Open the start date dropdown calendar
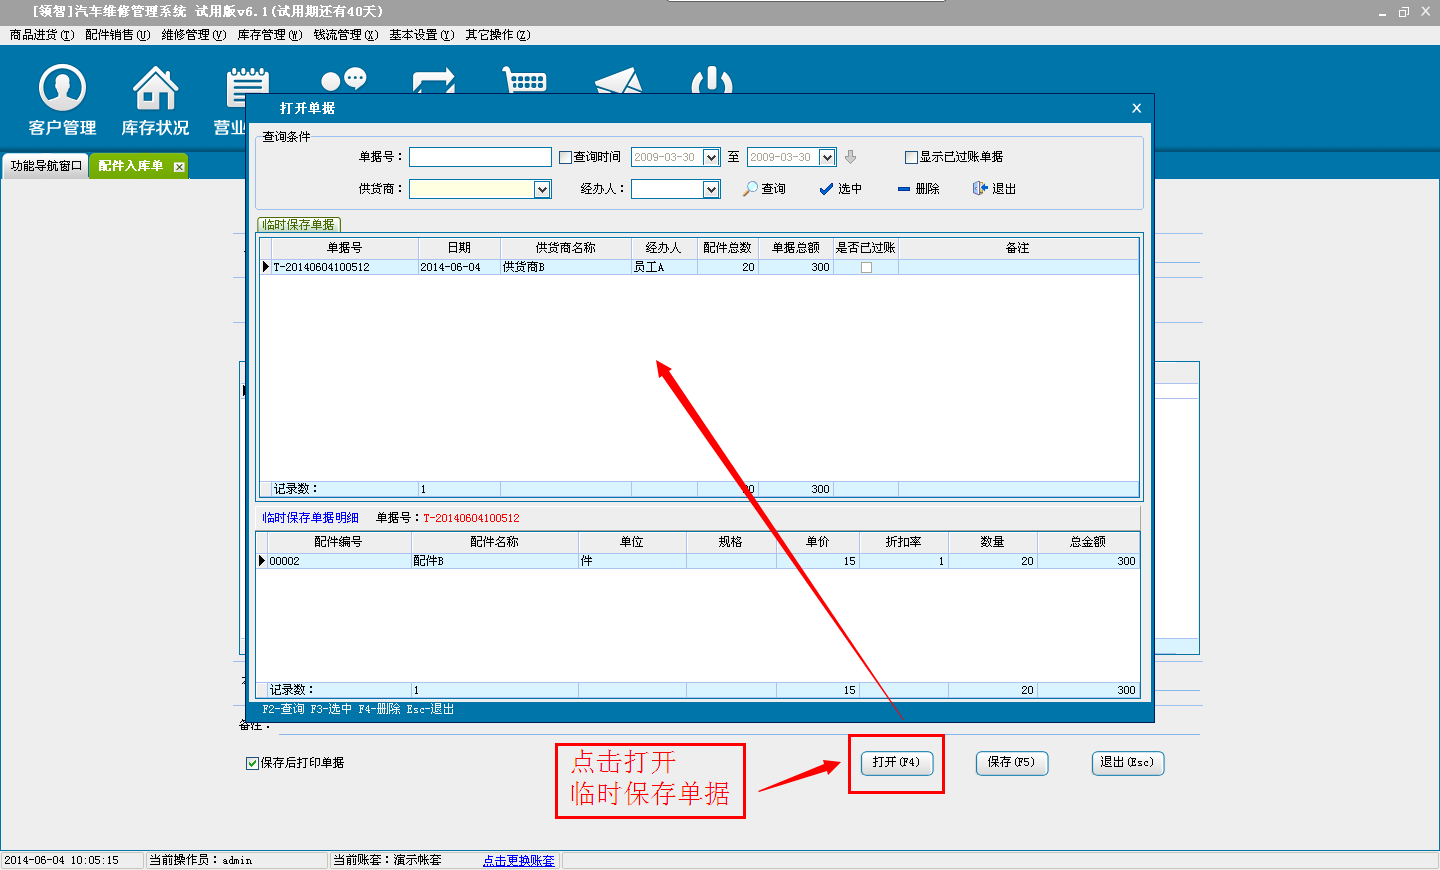The height and width of the screenshot is (870, 1440). pos(711,157)
